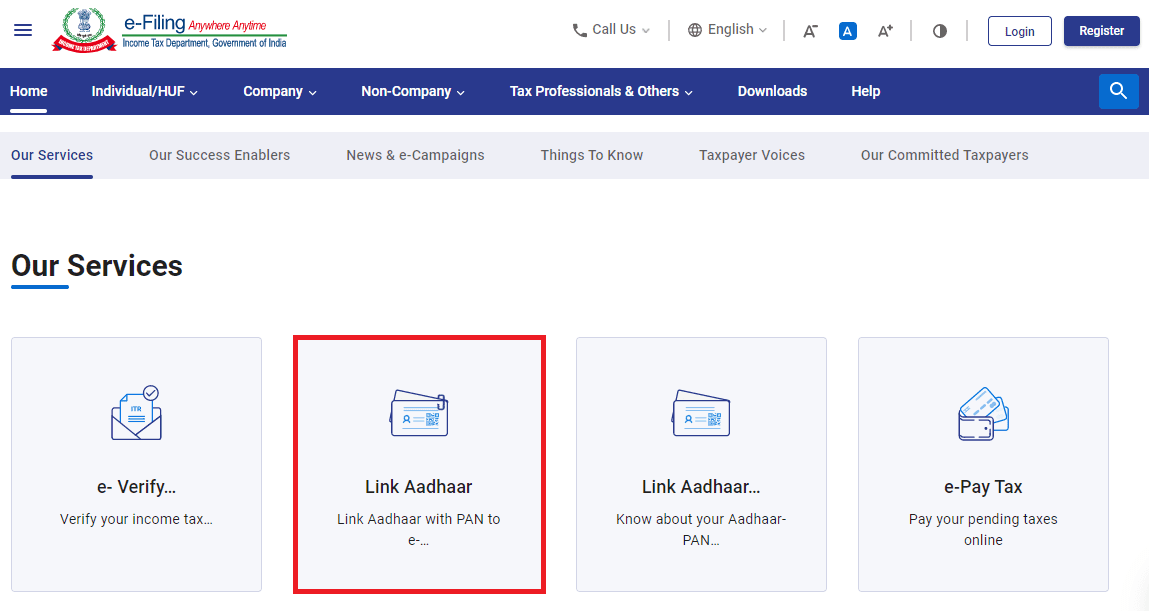Image resolution: width=1149 pixels, height=611 pixels.
Task: Open the Link Aadhaar... status service title
Action: point(701,487)
